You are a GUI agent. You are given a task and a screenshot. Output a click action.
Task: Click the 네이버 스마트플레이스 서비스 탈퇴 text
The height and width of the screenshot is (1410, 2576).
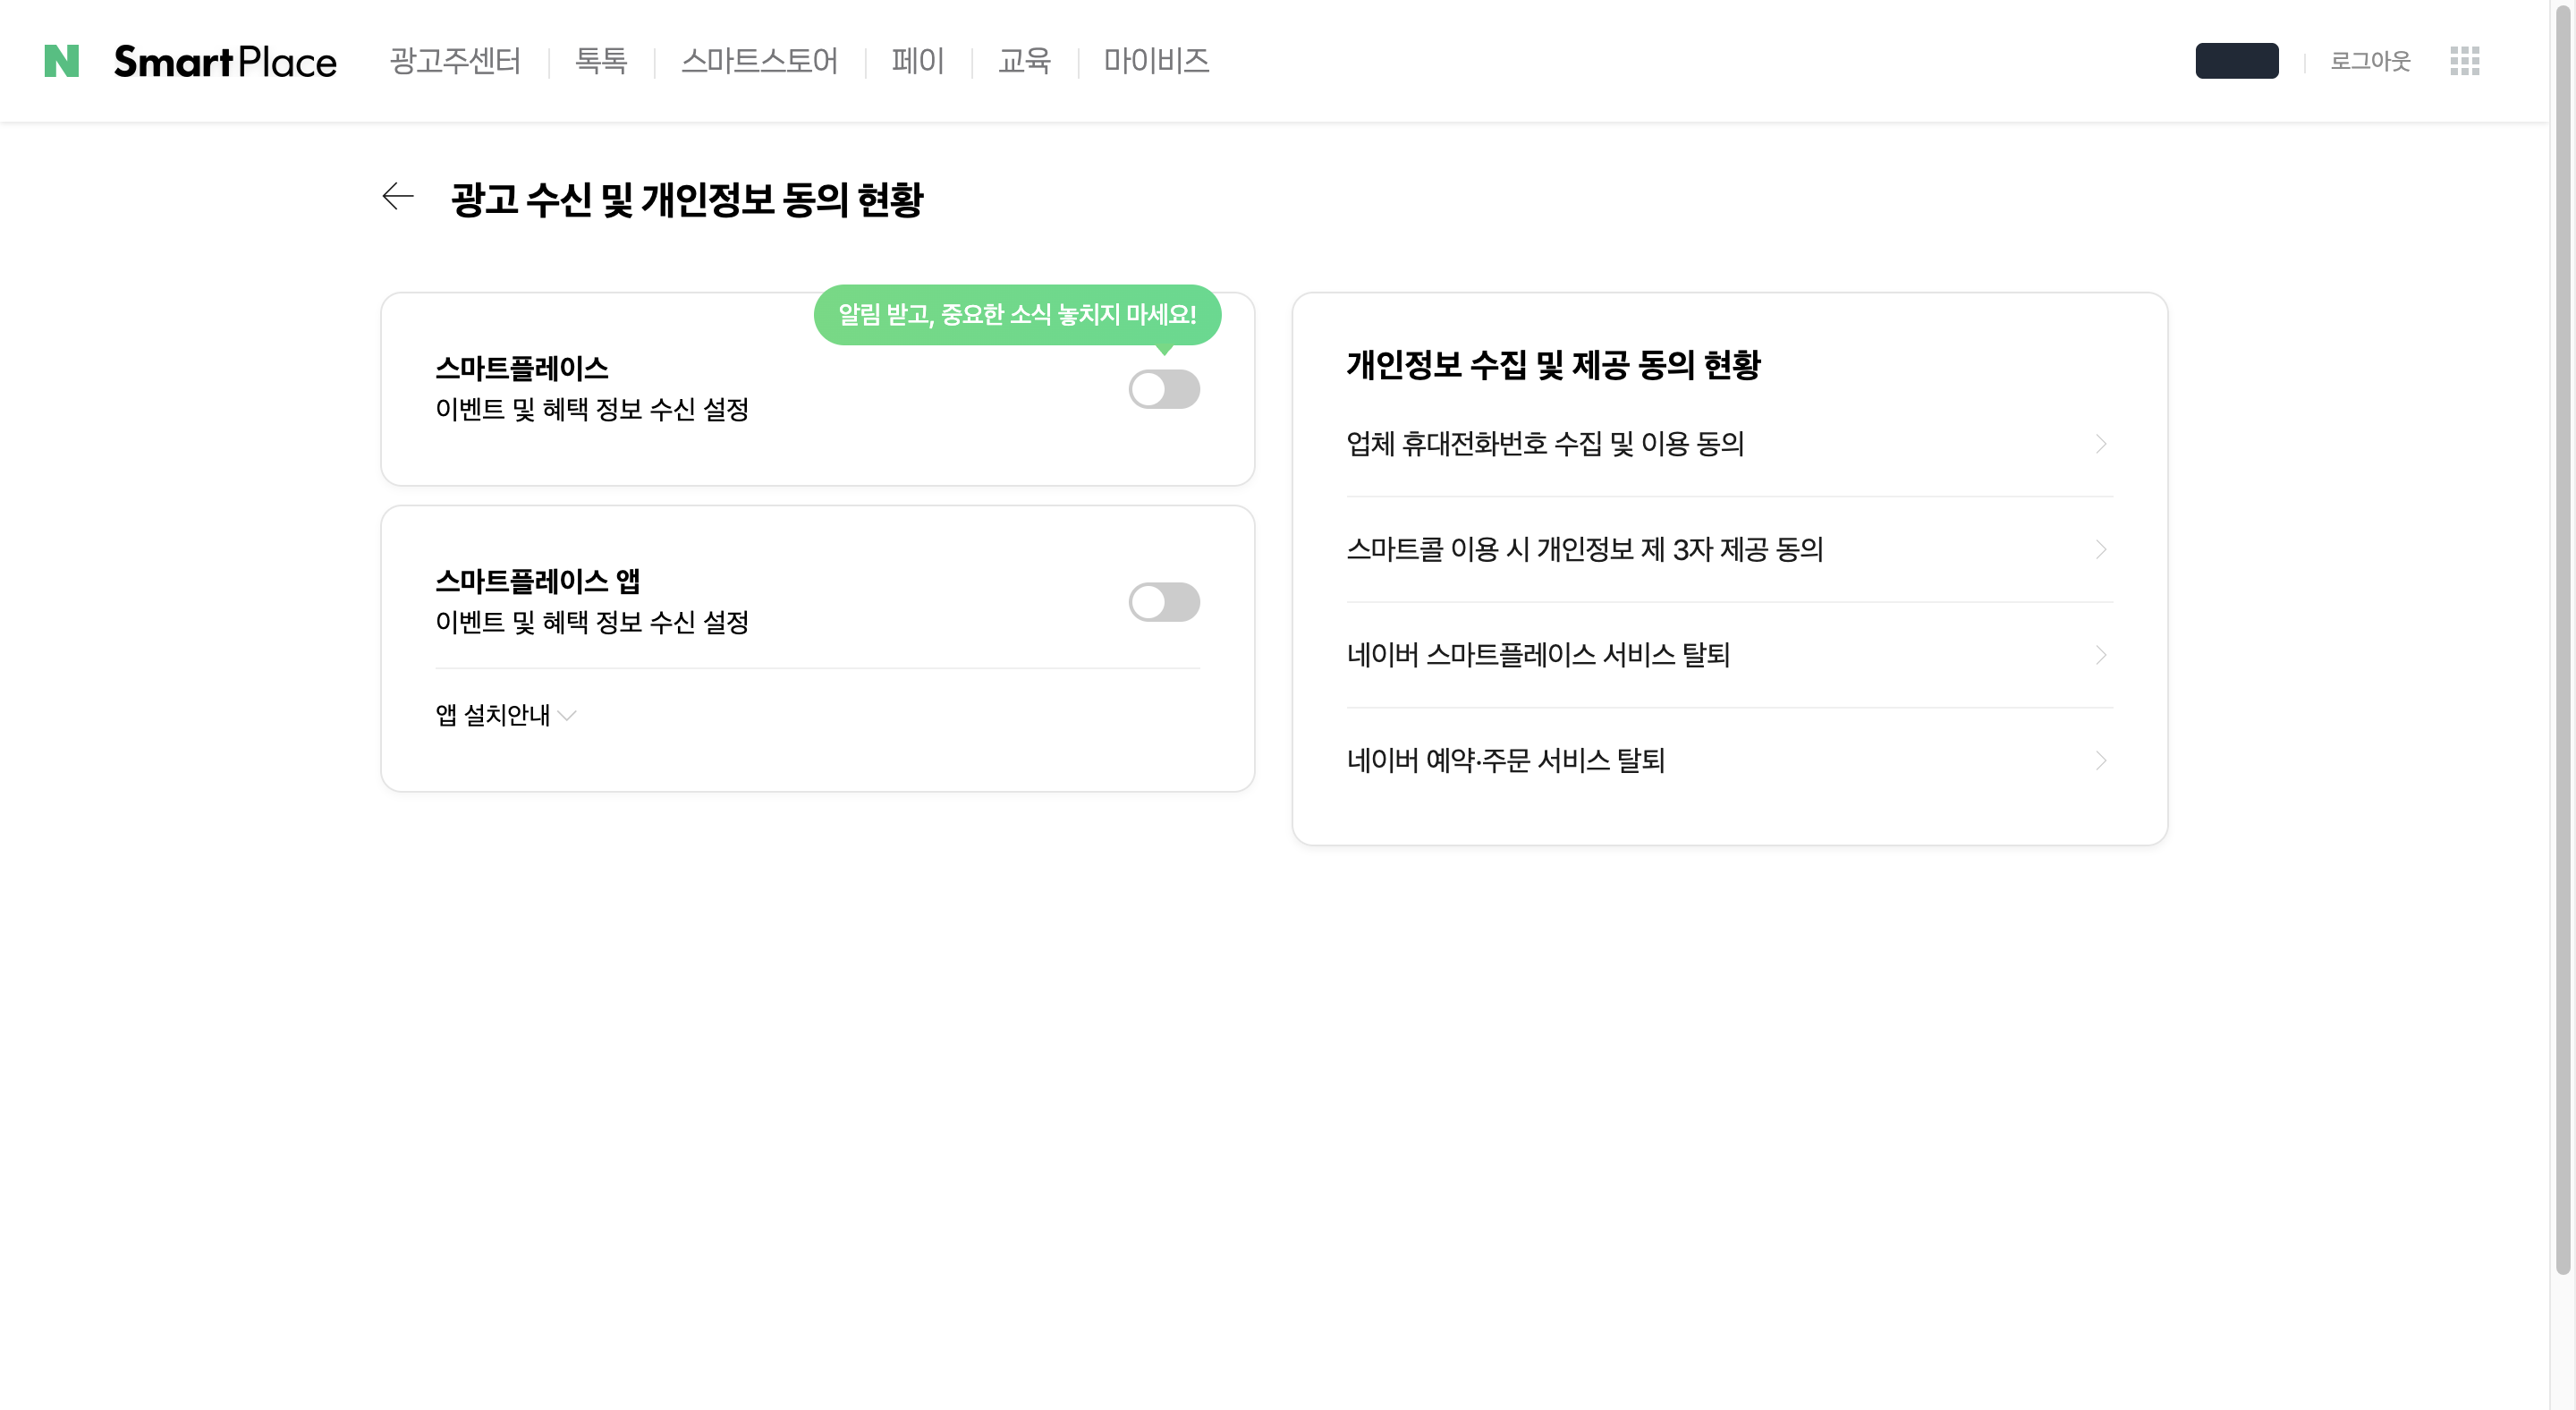point(1538,655)
